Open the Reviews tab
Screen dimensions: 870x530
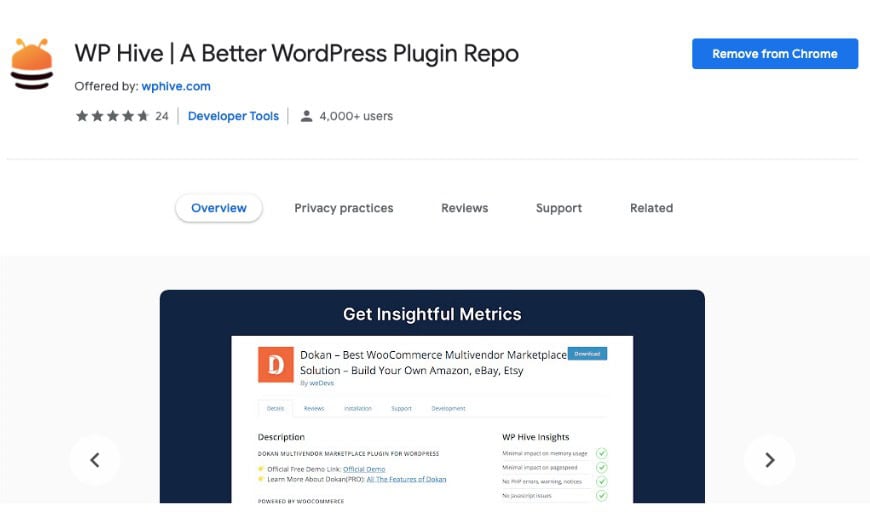tap(464, 208)
